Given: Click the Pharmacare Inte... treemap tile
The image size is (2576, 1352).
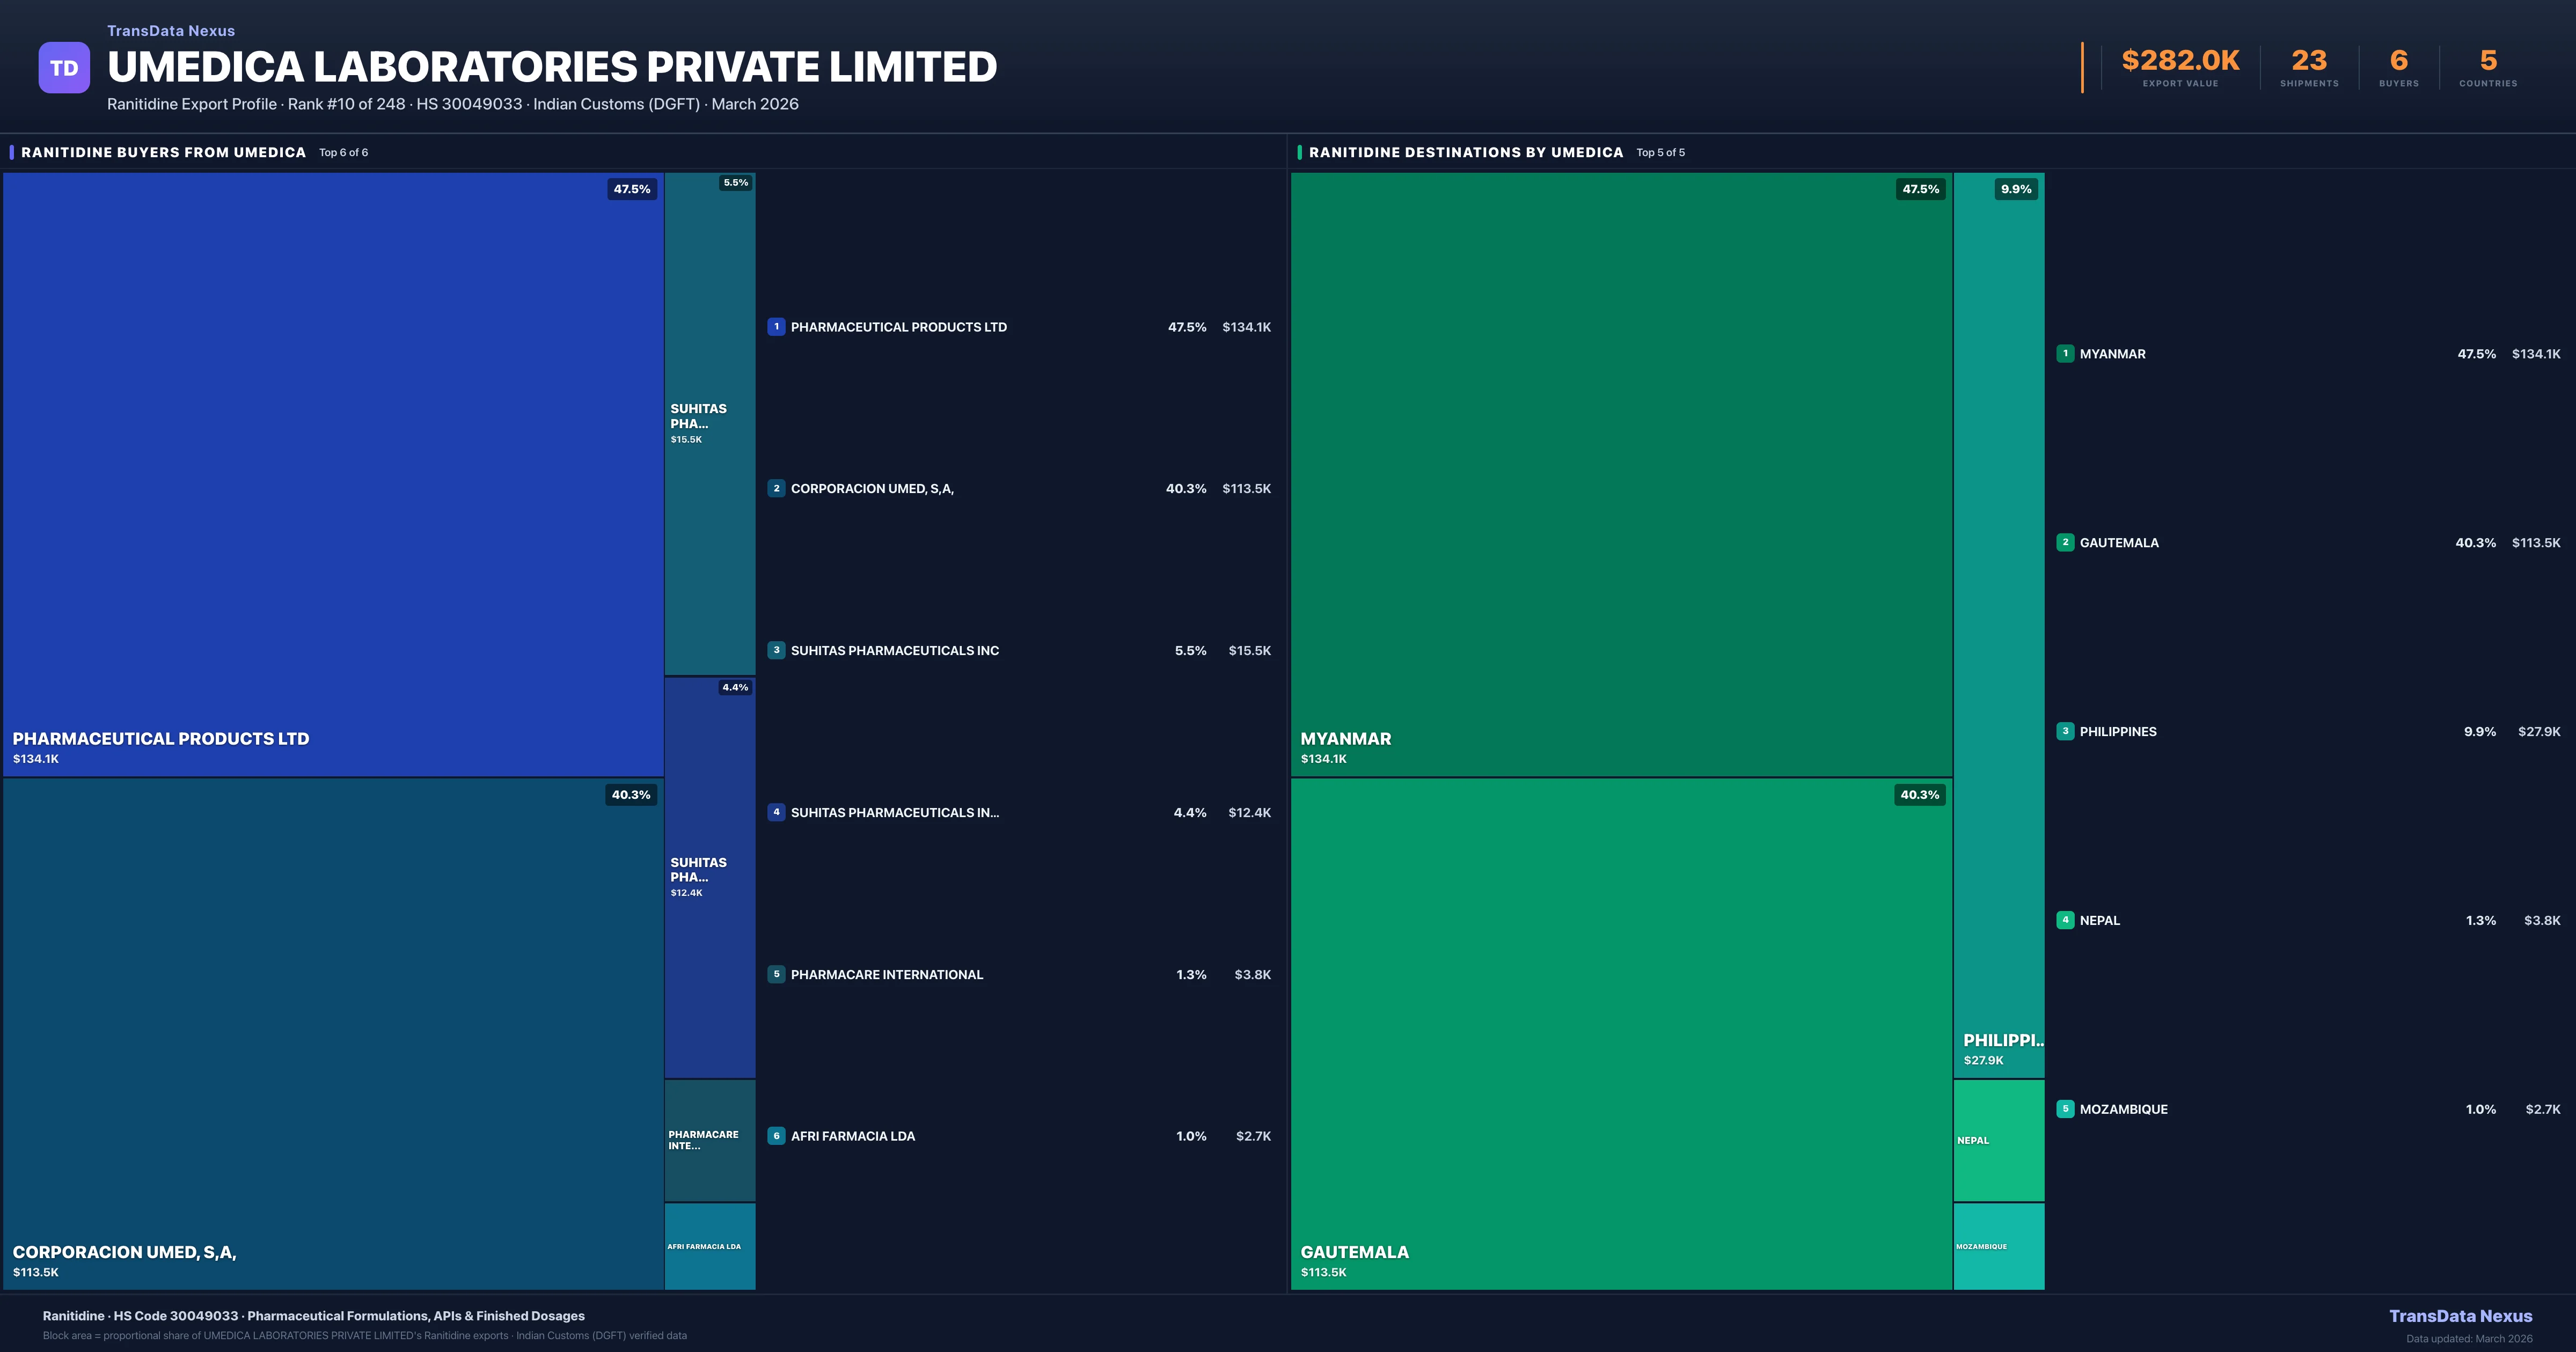Looking at the screenshot, I should coord(710,1140).
